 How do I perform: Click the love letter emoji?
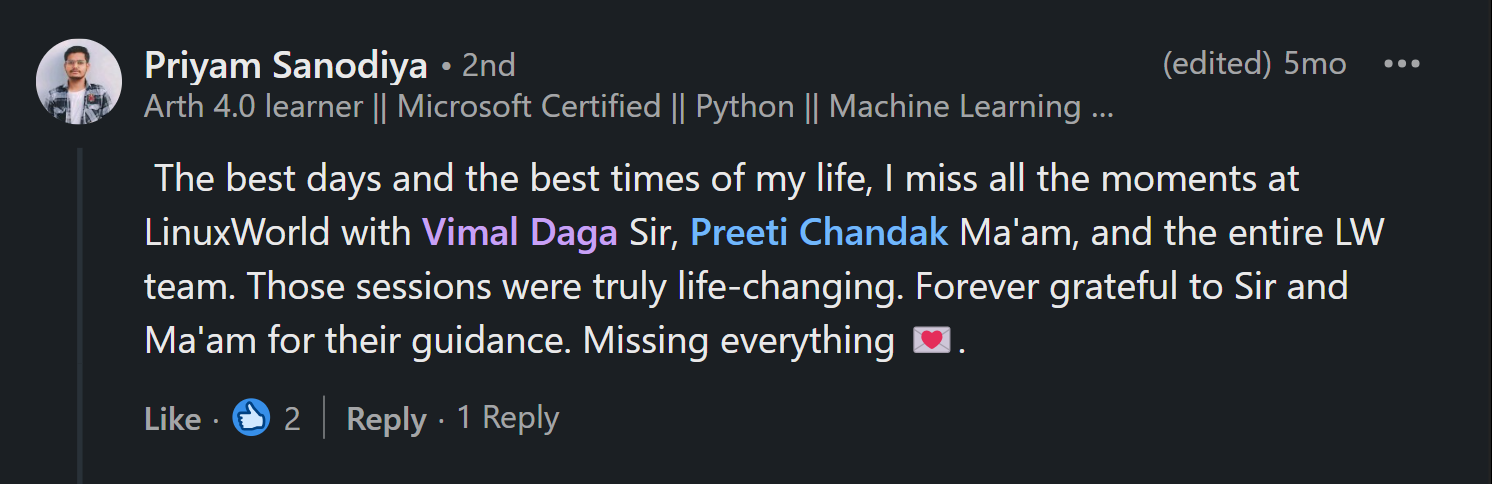coord(931,341)
